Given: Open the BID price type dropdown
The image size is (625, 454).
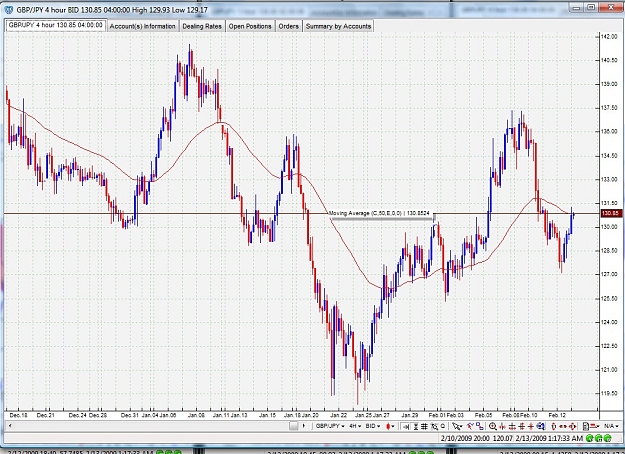Looking at the screenshot, I should (373, 426).
